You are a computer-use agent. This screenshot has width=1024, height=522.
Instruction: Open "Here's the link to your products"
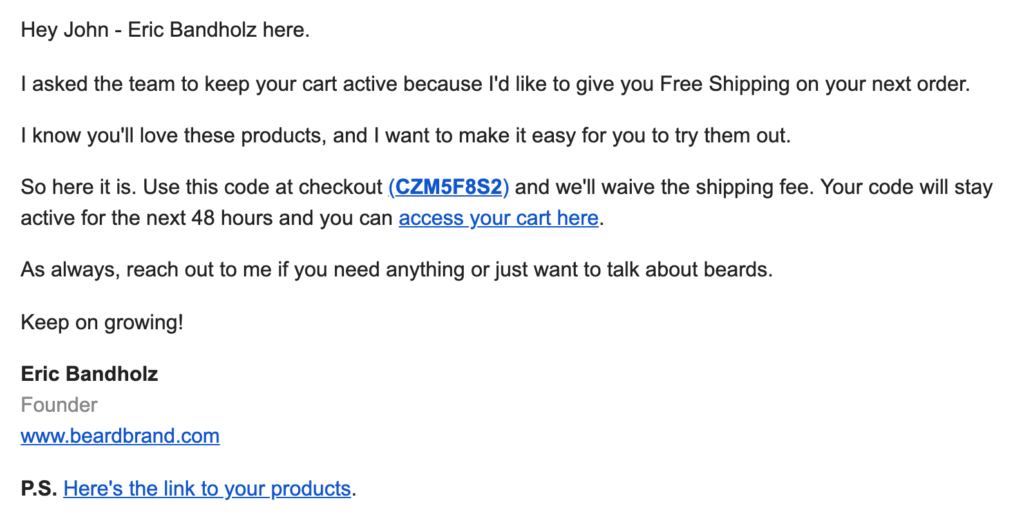pos(207,489)
